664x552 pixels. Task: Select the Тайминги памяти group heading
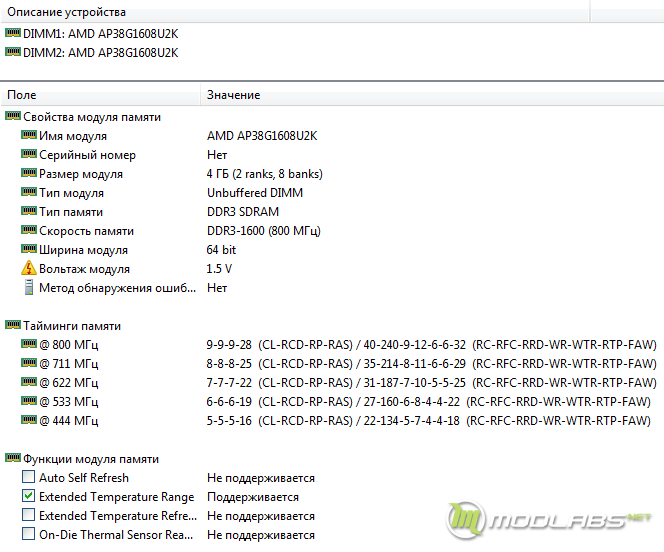(72, 326)
